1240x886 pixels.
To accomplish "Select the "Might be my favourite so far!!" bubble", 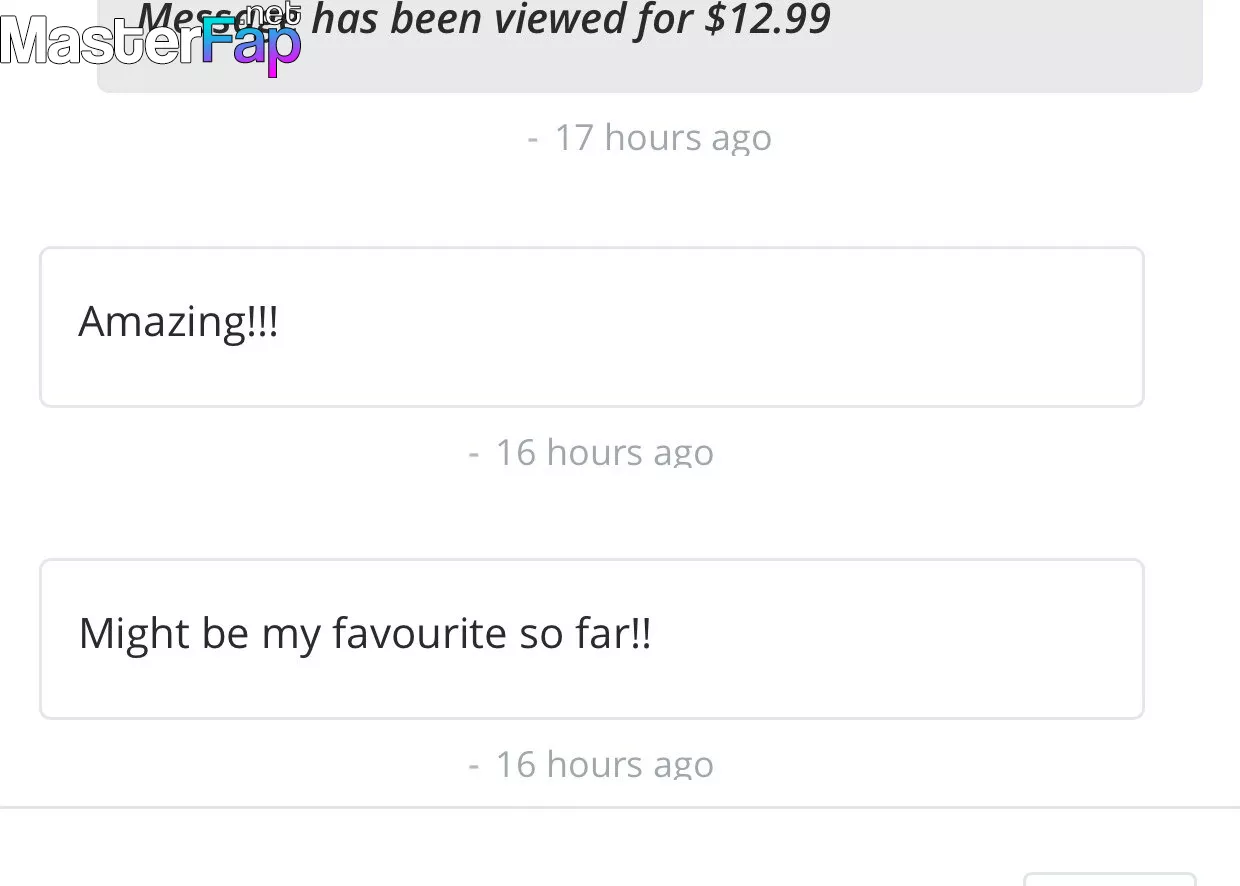I will (592, 639).
